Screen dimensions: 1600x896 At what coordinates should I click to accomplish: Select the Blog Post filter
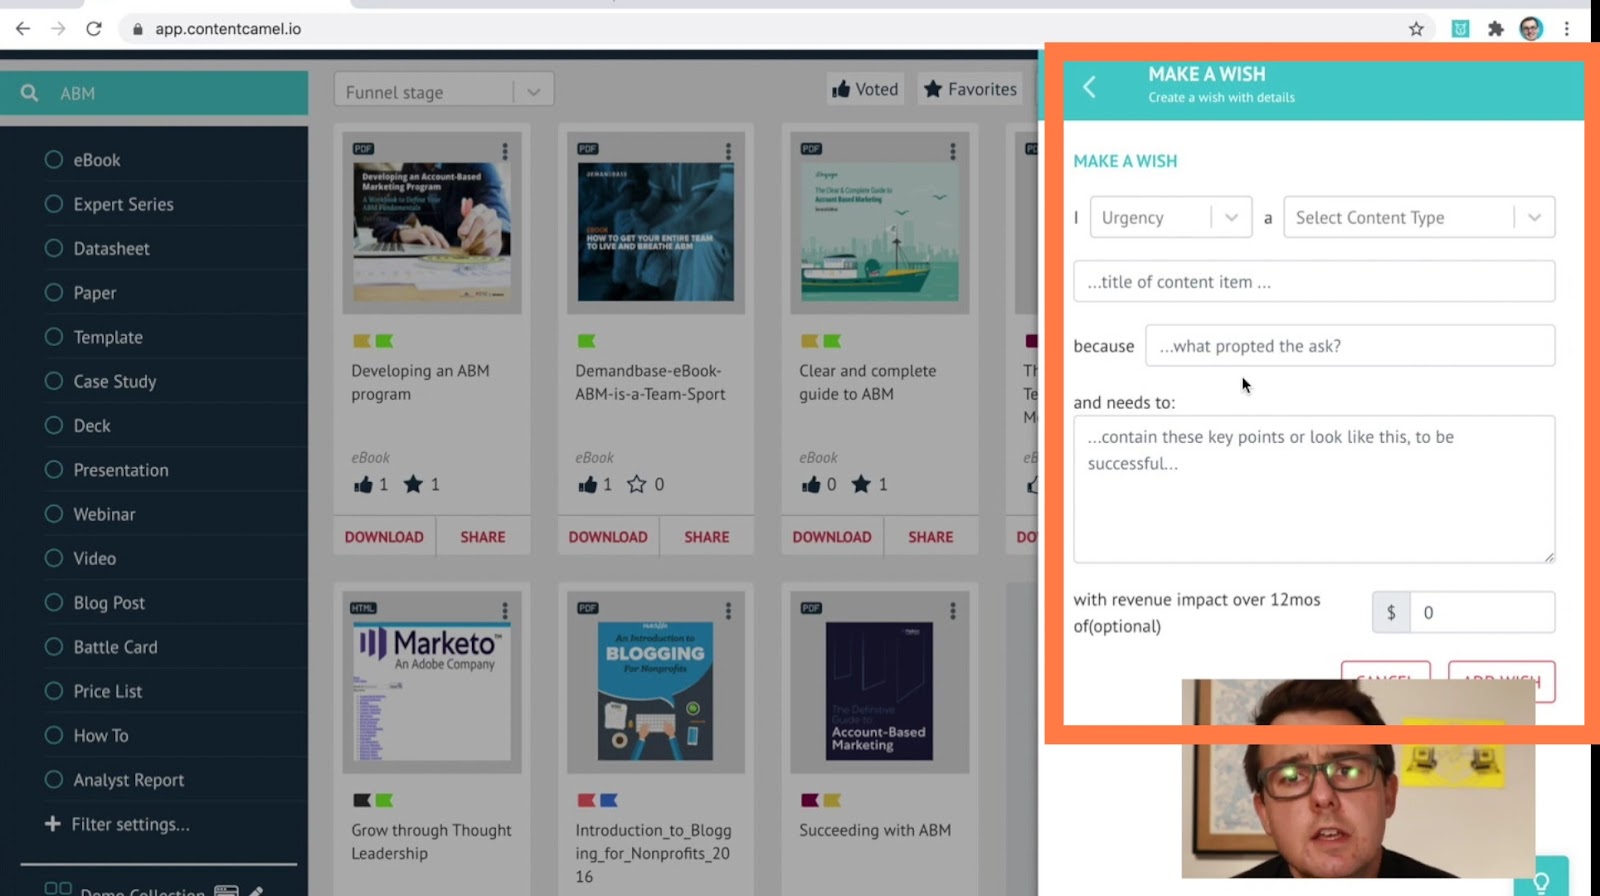pyautogui.click(x=54, y=603)
